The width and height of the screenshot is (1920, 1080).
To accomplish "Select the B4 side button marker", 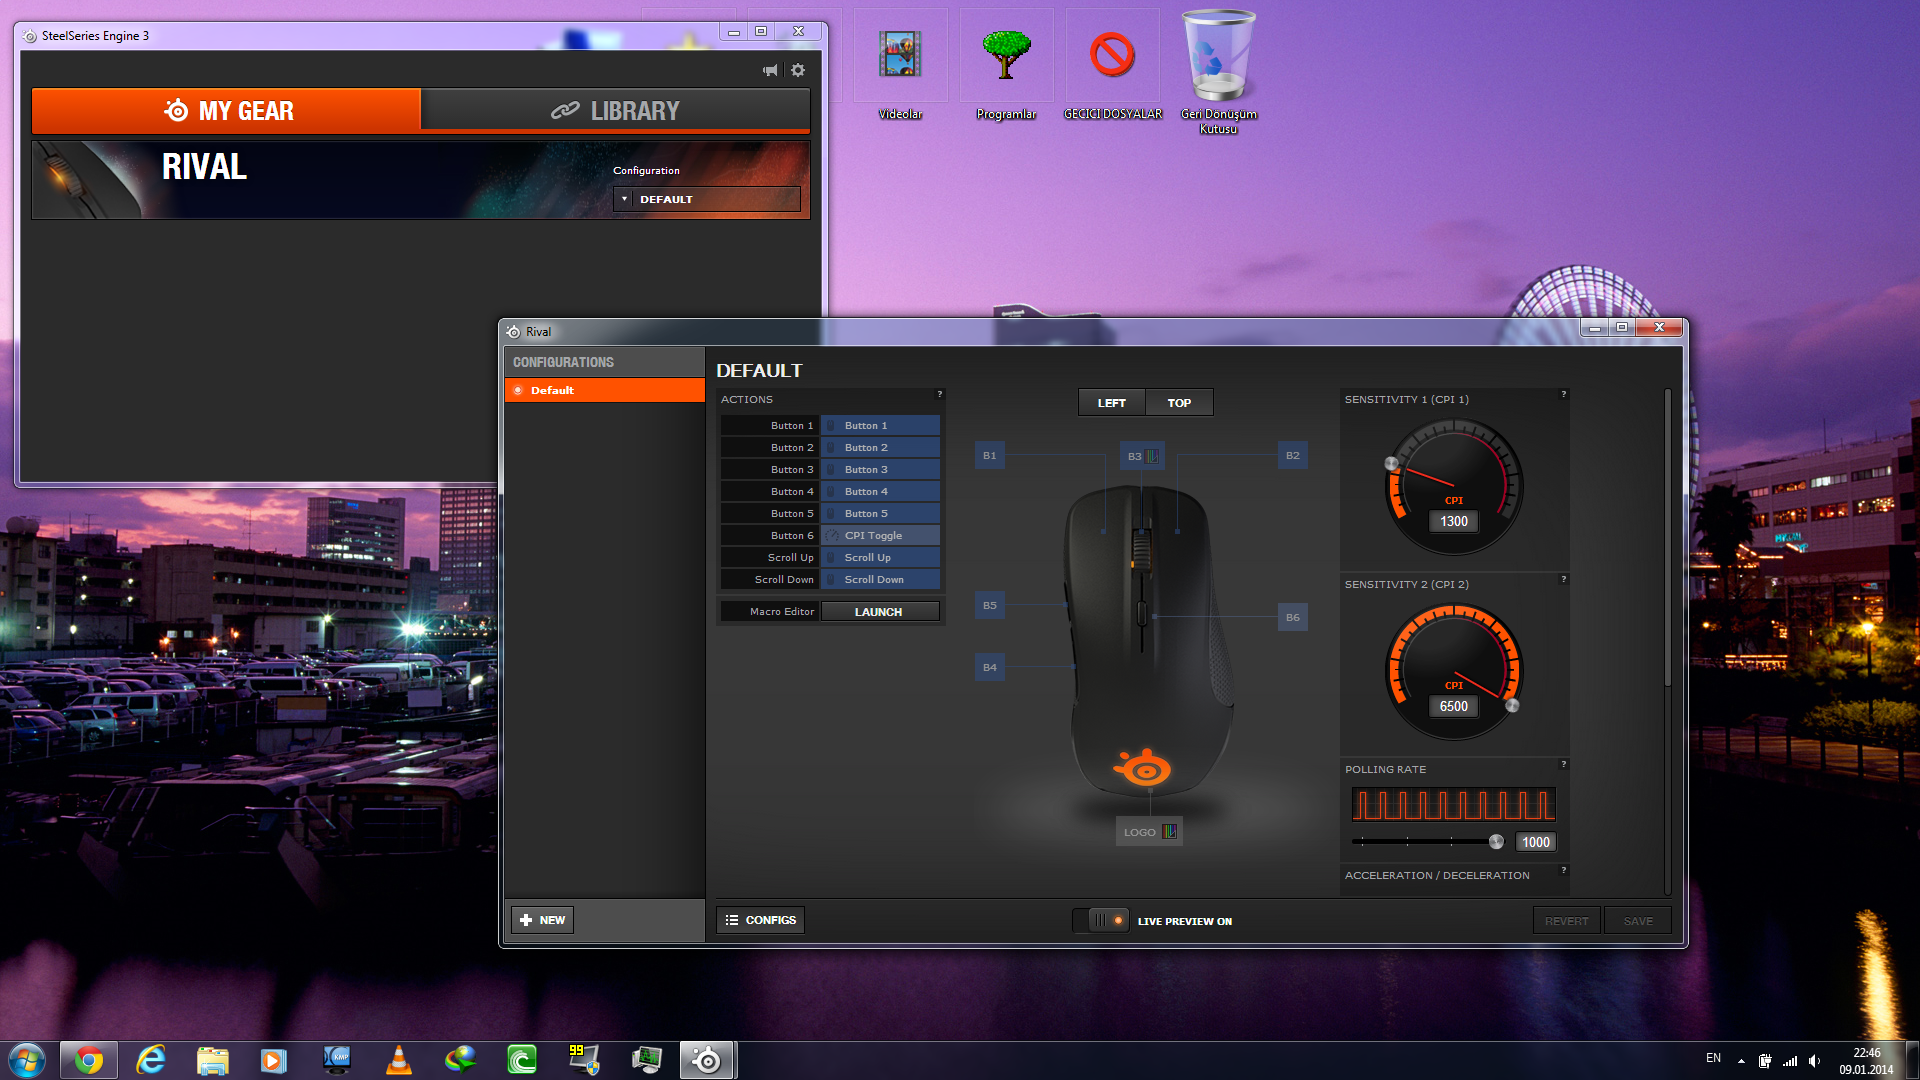I will click(x=989, y=667).
